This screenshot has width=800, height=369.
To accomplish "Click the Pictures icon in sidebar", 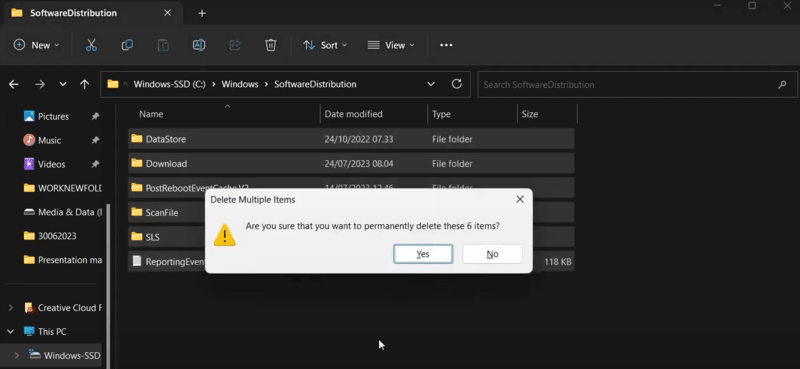I will tap(30, 116).
